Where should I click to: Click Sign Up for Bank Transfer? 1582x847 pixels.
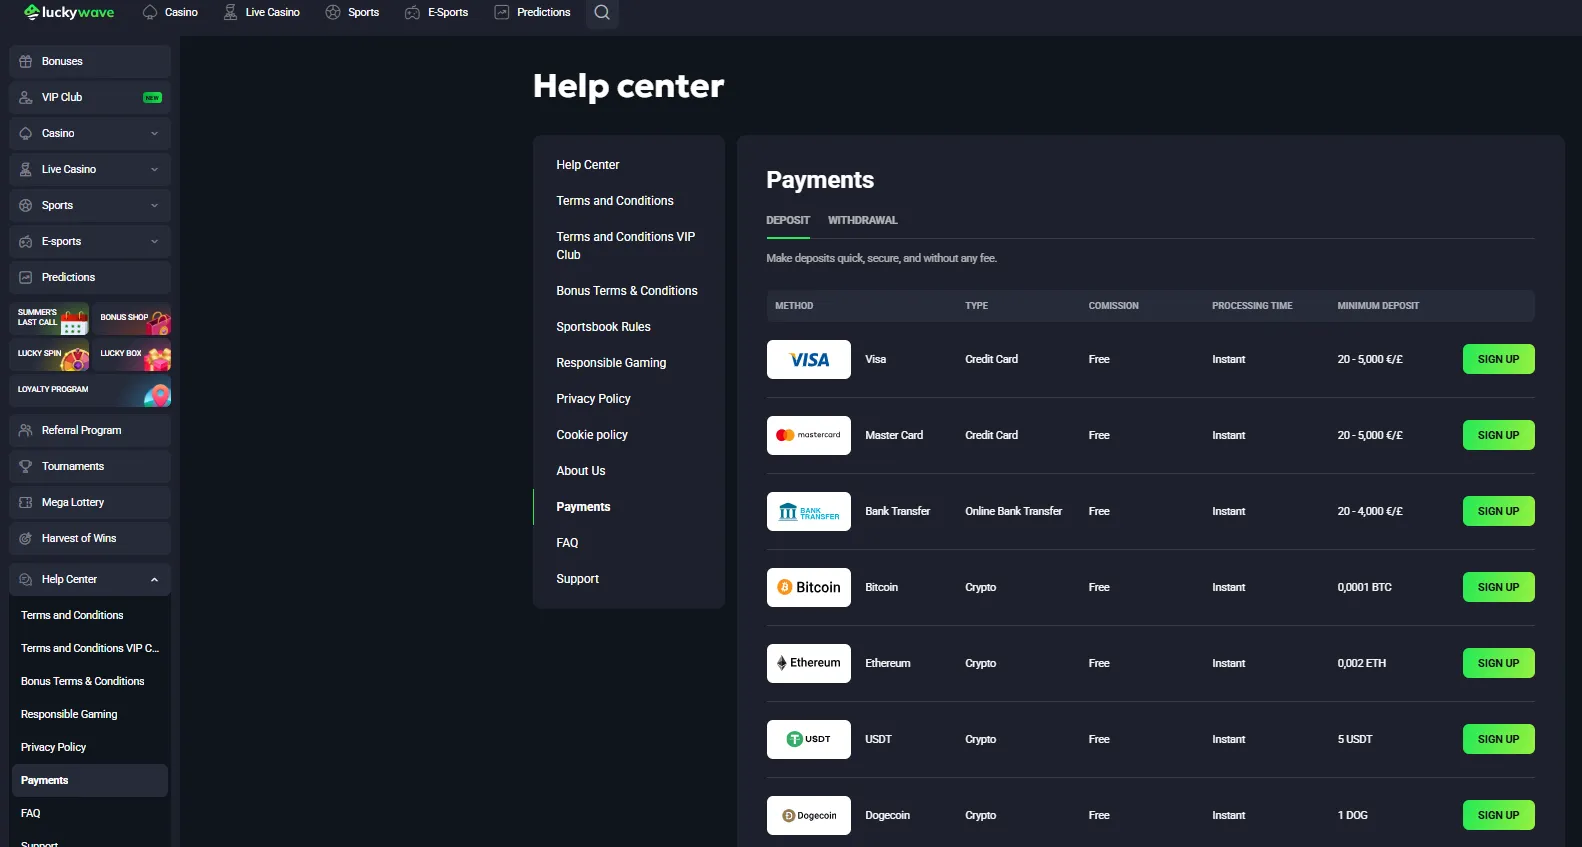coord(1498,511)
